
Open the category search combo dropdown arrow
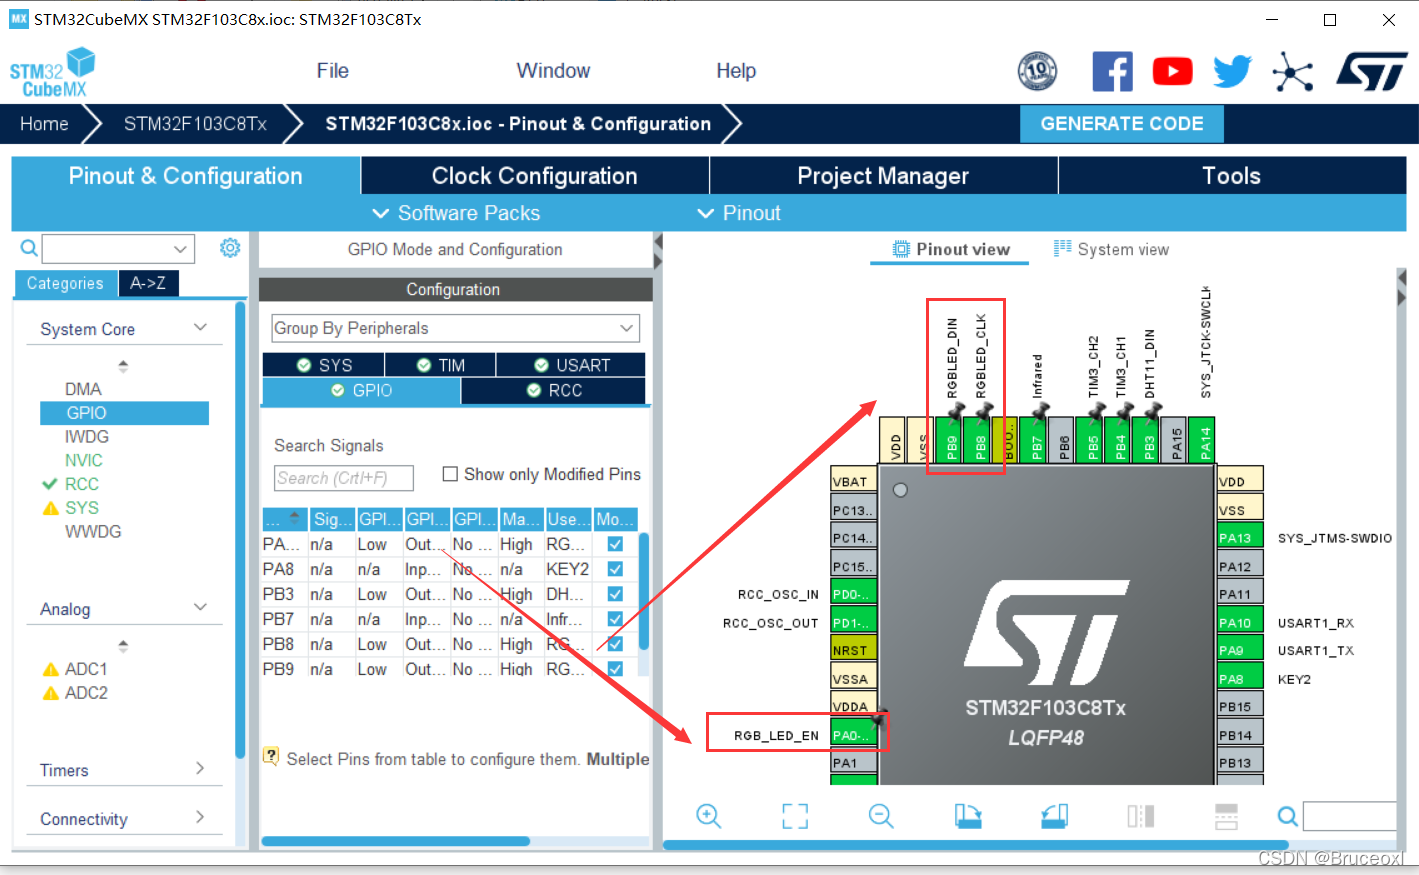pyautogui.click(x=180, y=248)
